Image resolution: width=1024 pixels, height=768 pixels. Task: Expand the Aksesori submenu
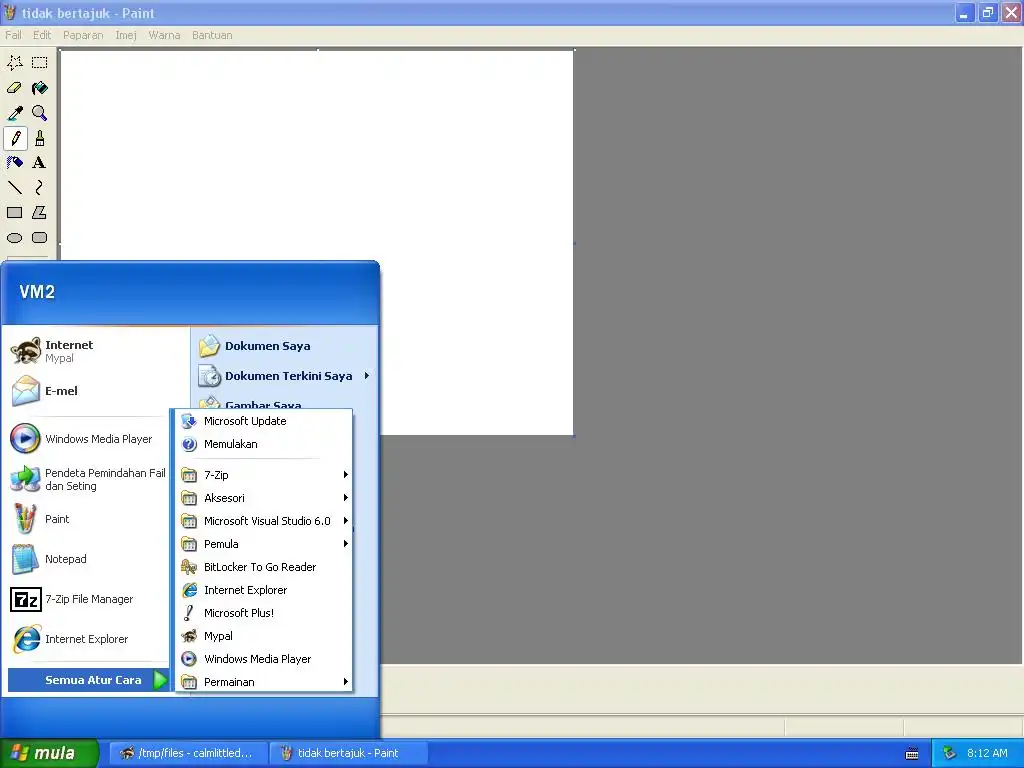click(x=264, y=498)
